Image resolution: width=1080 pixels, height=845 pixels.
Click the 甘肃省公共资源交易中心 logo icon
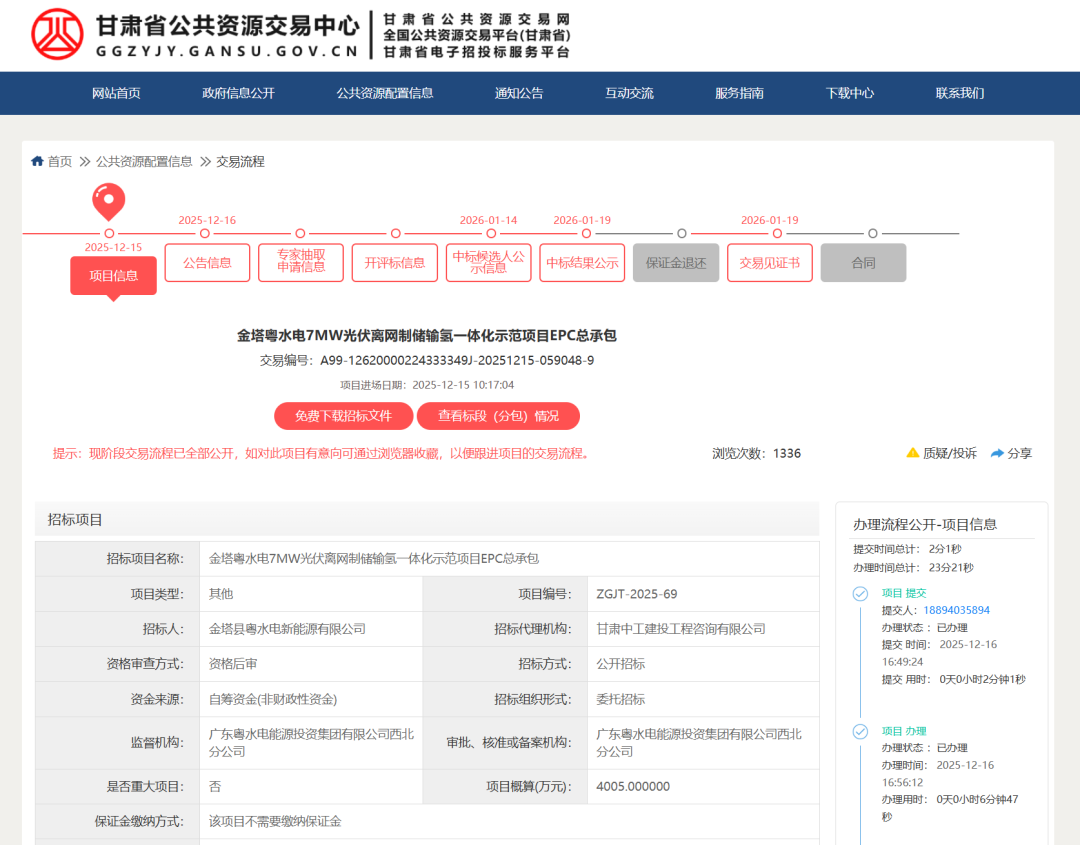[57, 34]
